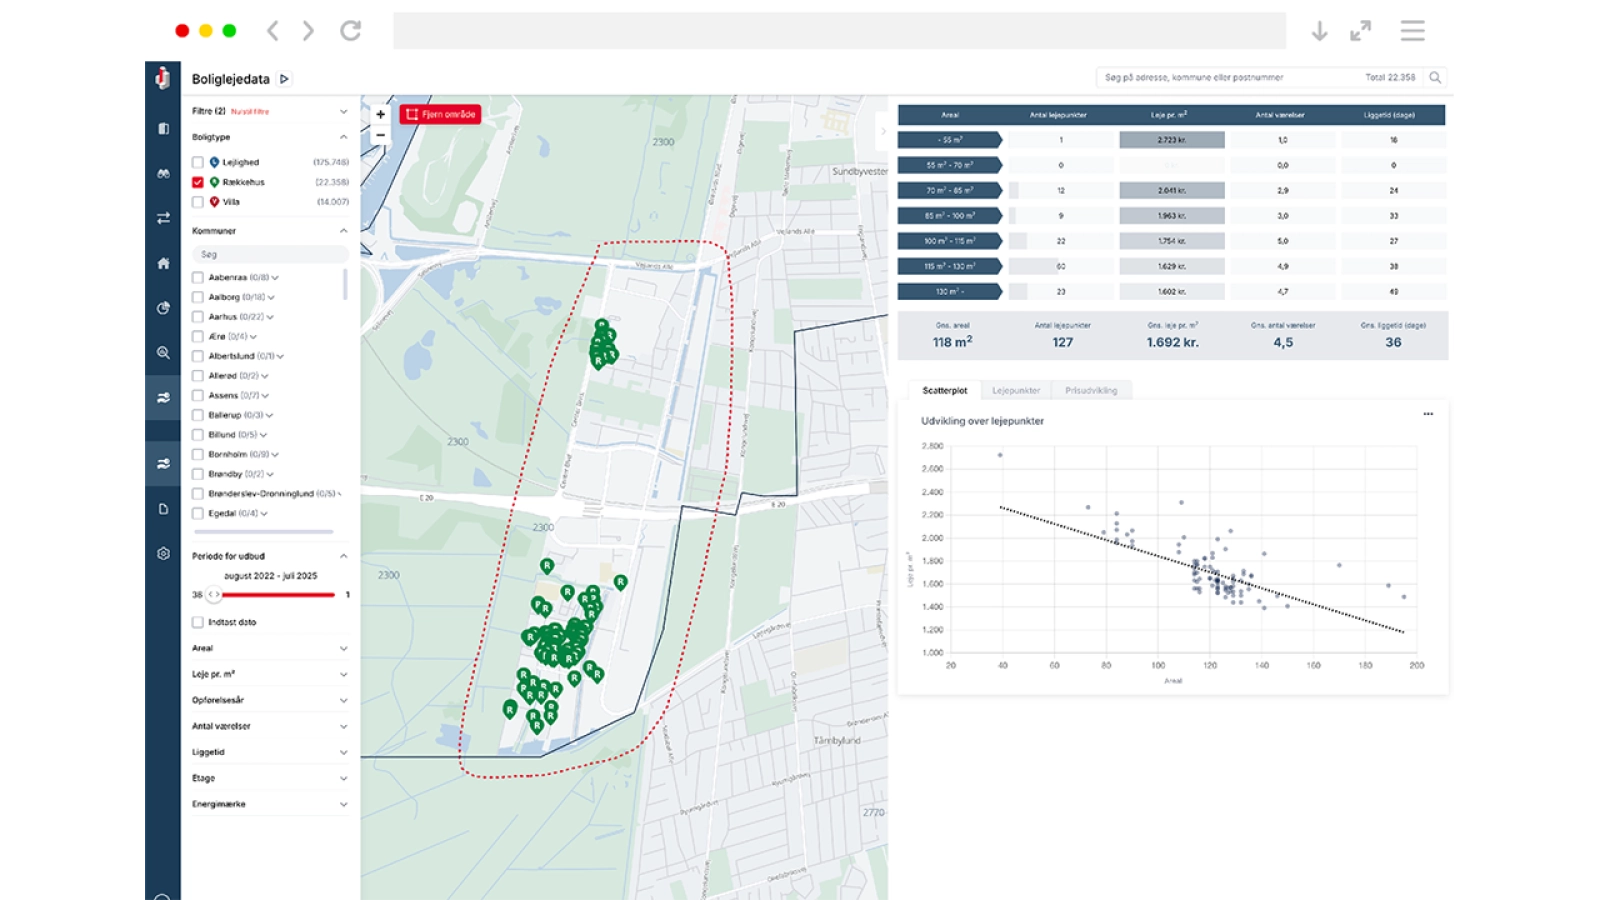Click the search icon in address field
The height and width of the screenshot is (900, 1600).
tap(1435, 77)
